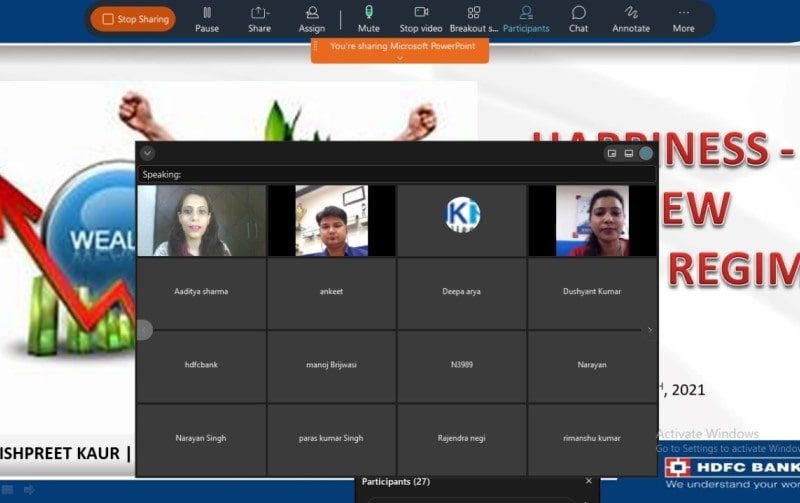Open the Share content option
This screenshot has width=800, height=503.
[x=259, y=18]
